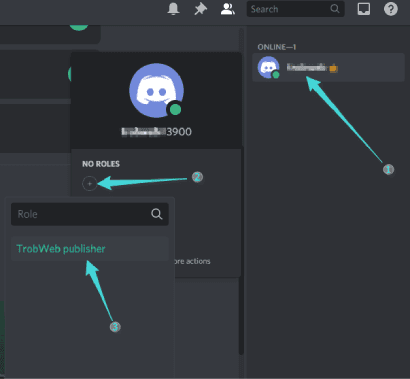The image size is (410, 379).
Task: Click the ONLINE—1 group header
Action: pos(277,47)
